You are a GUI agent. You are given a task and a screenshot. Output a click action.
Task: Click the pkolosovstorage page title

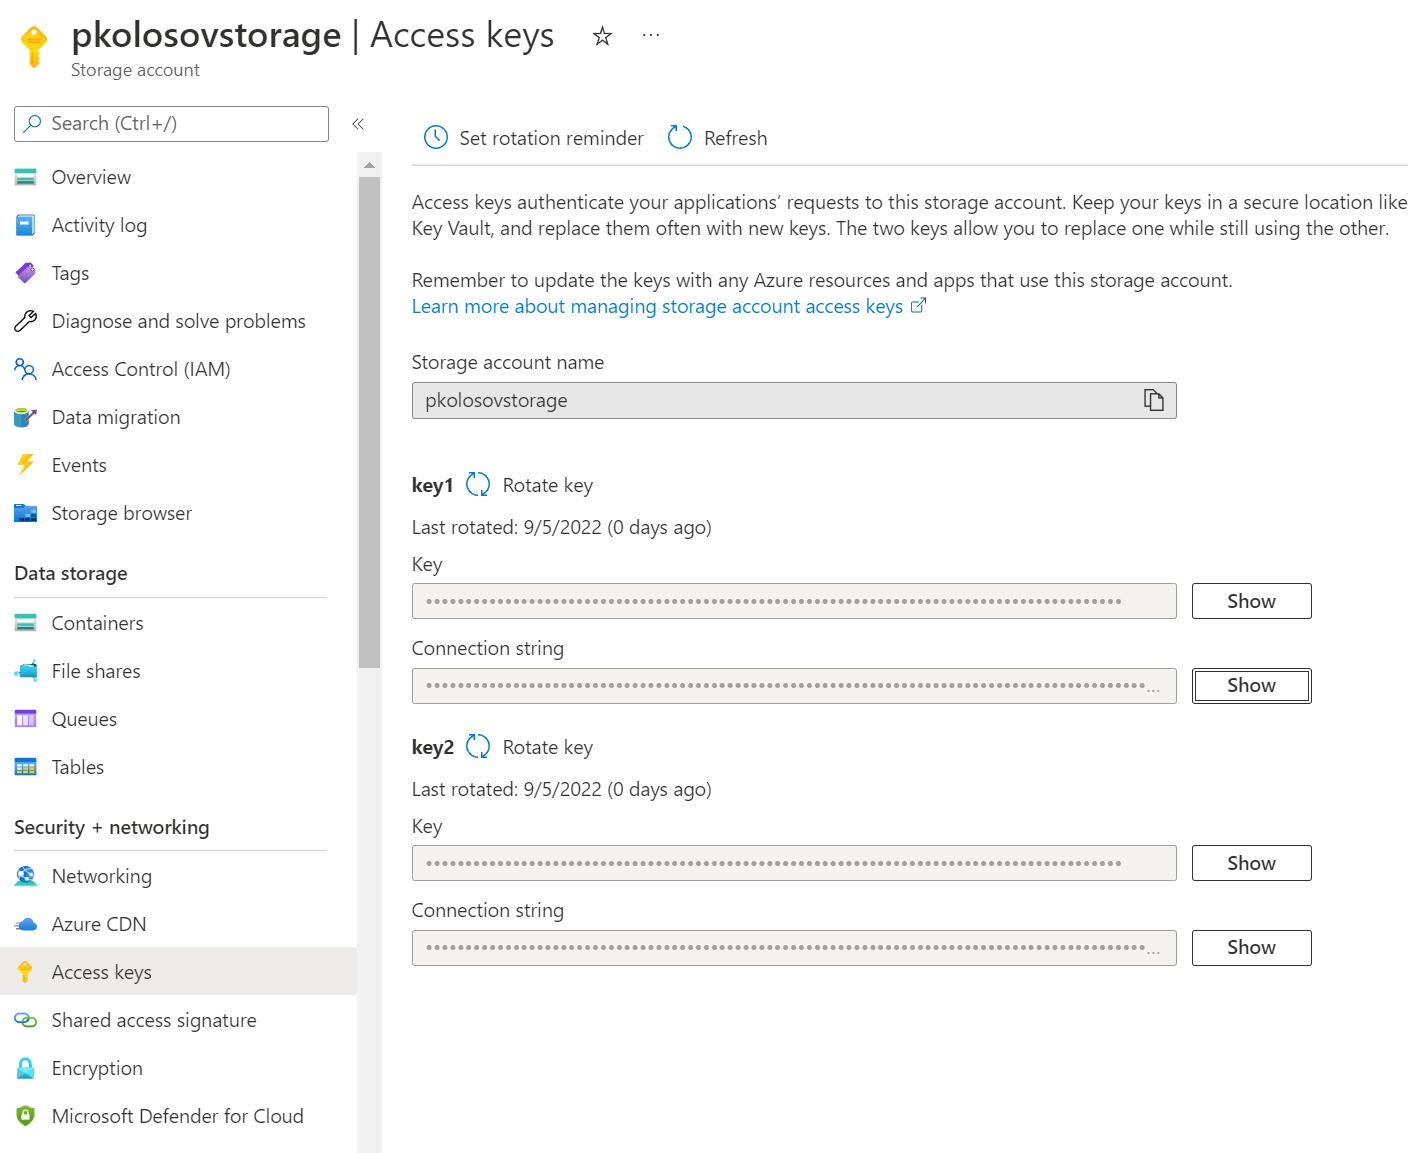point(206,35)
